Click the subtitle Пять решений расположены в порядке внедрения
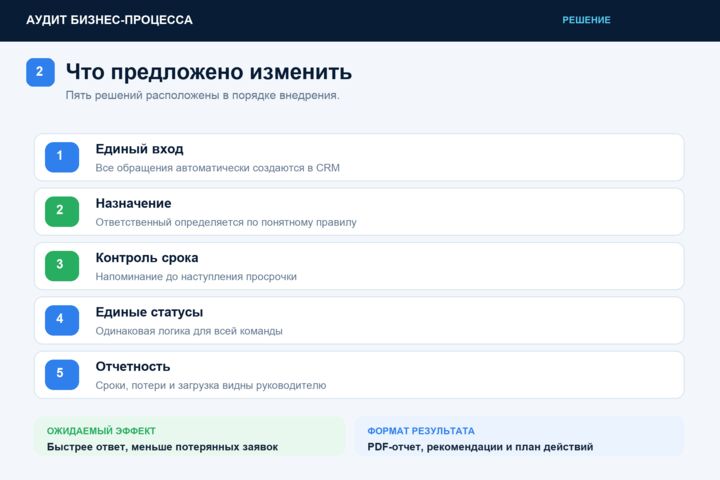 202,96
